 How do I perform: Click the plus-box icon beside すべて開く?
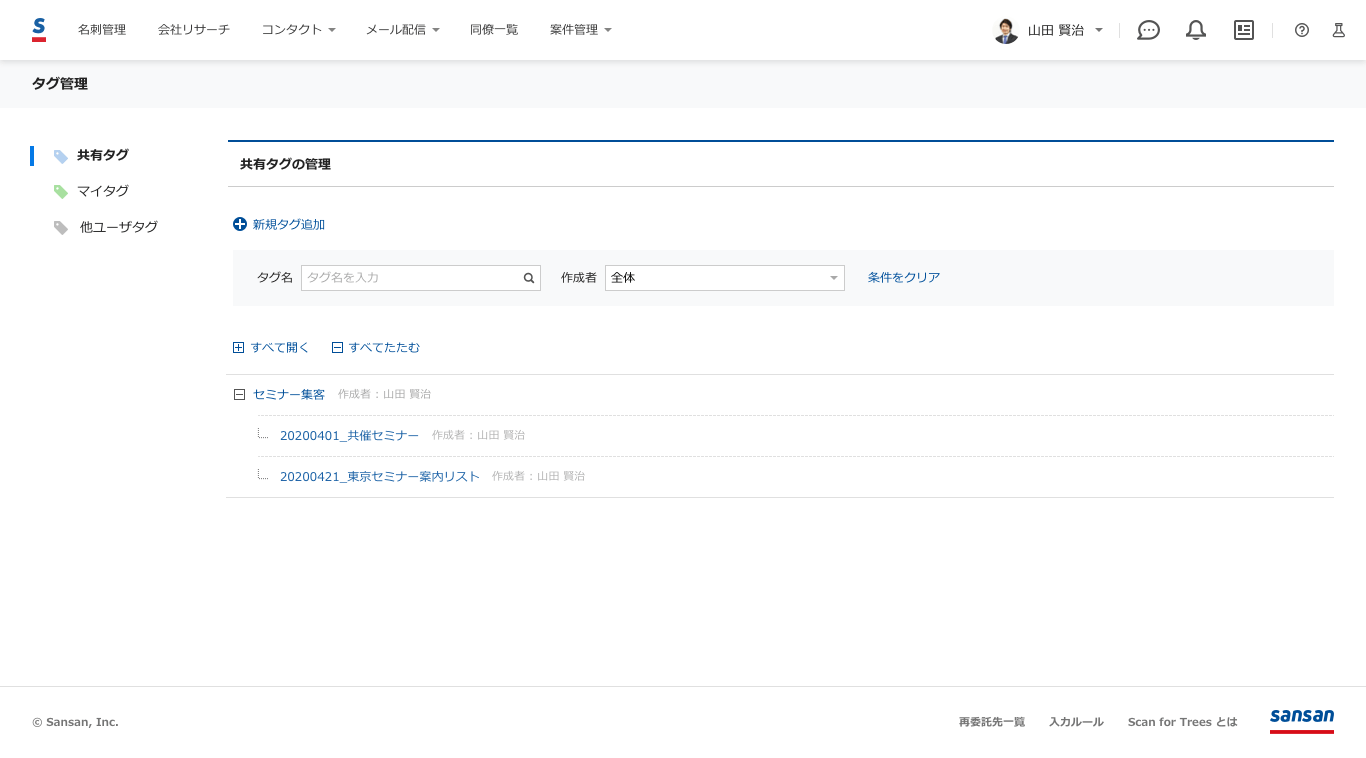point(238,348)
